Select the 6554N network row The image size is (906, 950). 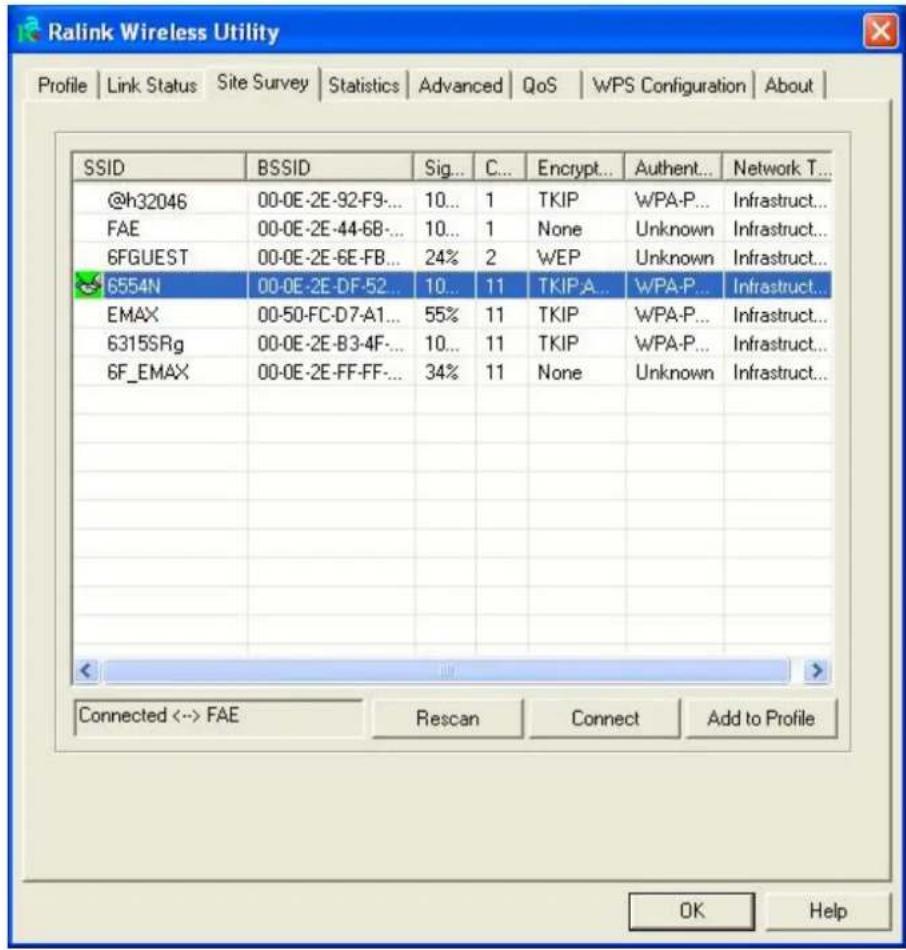tap(452, 285)
